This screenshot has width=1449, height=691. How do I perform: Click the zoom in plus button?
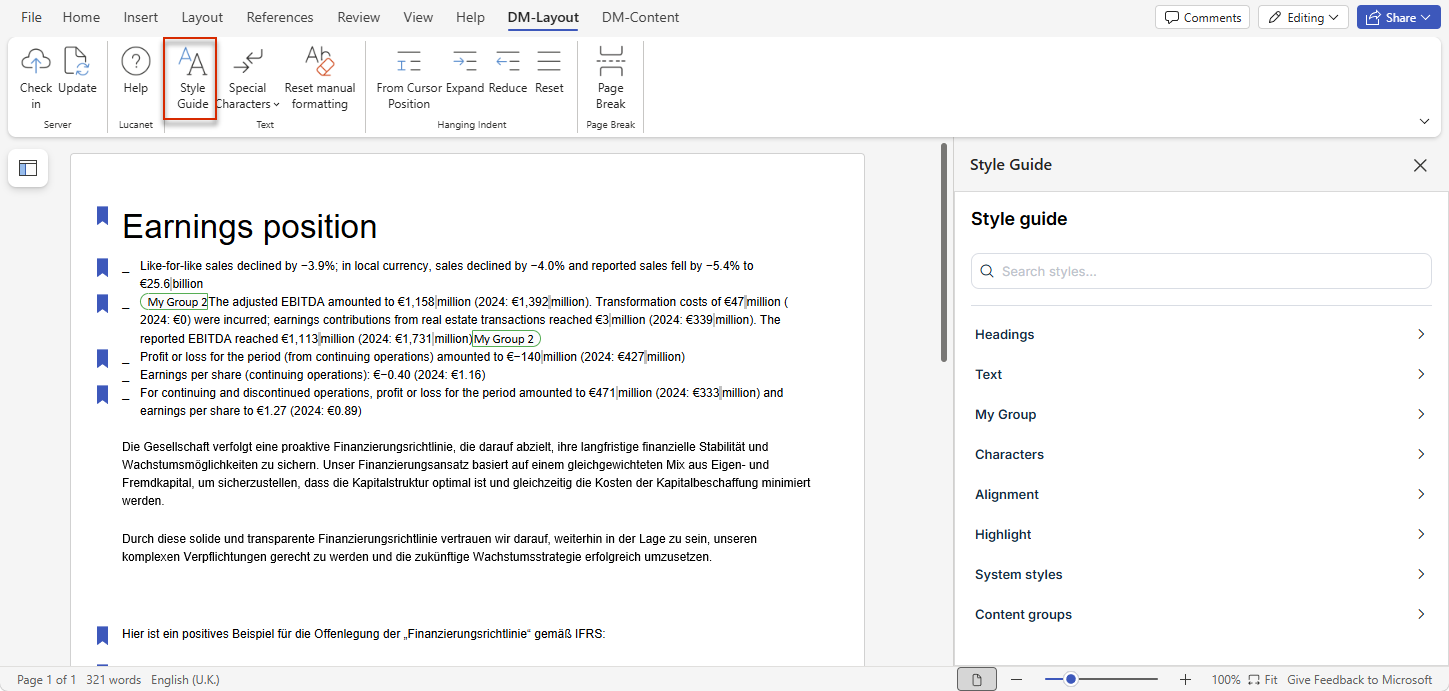point(1185,680)
